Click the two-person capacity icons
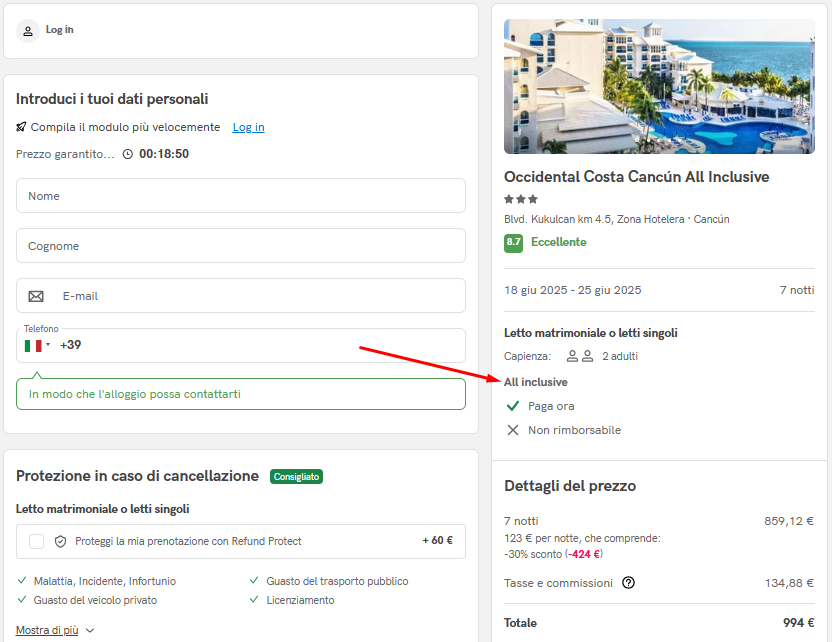 coord(579,356)
